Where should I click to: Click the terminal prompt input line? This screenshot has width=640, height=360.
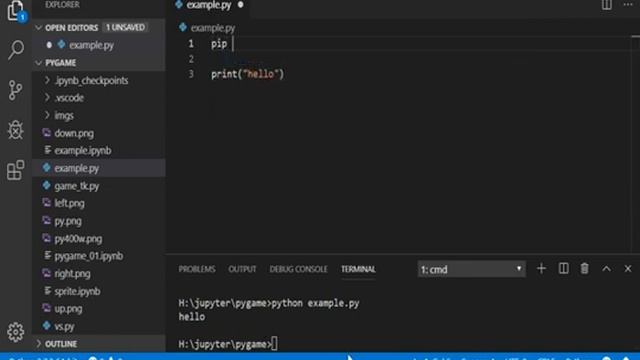point(228,344)
